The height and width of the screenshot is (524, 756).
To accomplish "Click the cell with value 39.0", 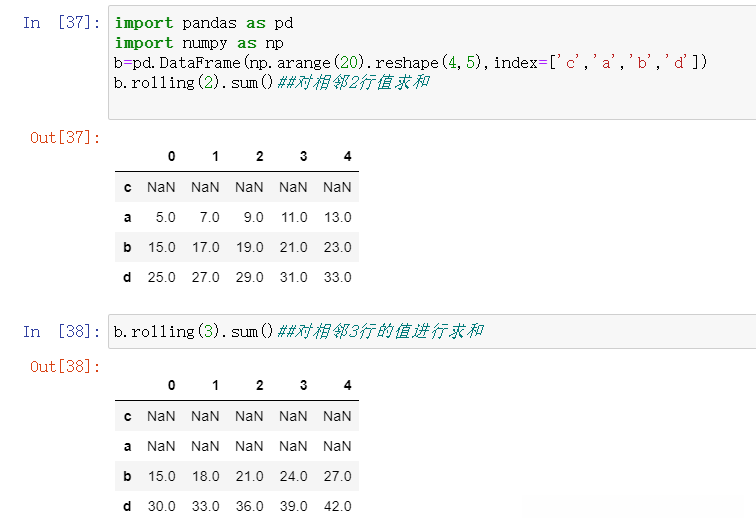I will click(x=294, y=507).
